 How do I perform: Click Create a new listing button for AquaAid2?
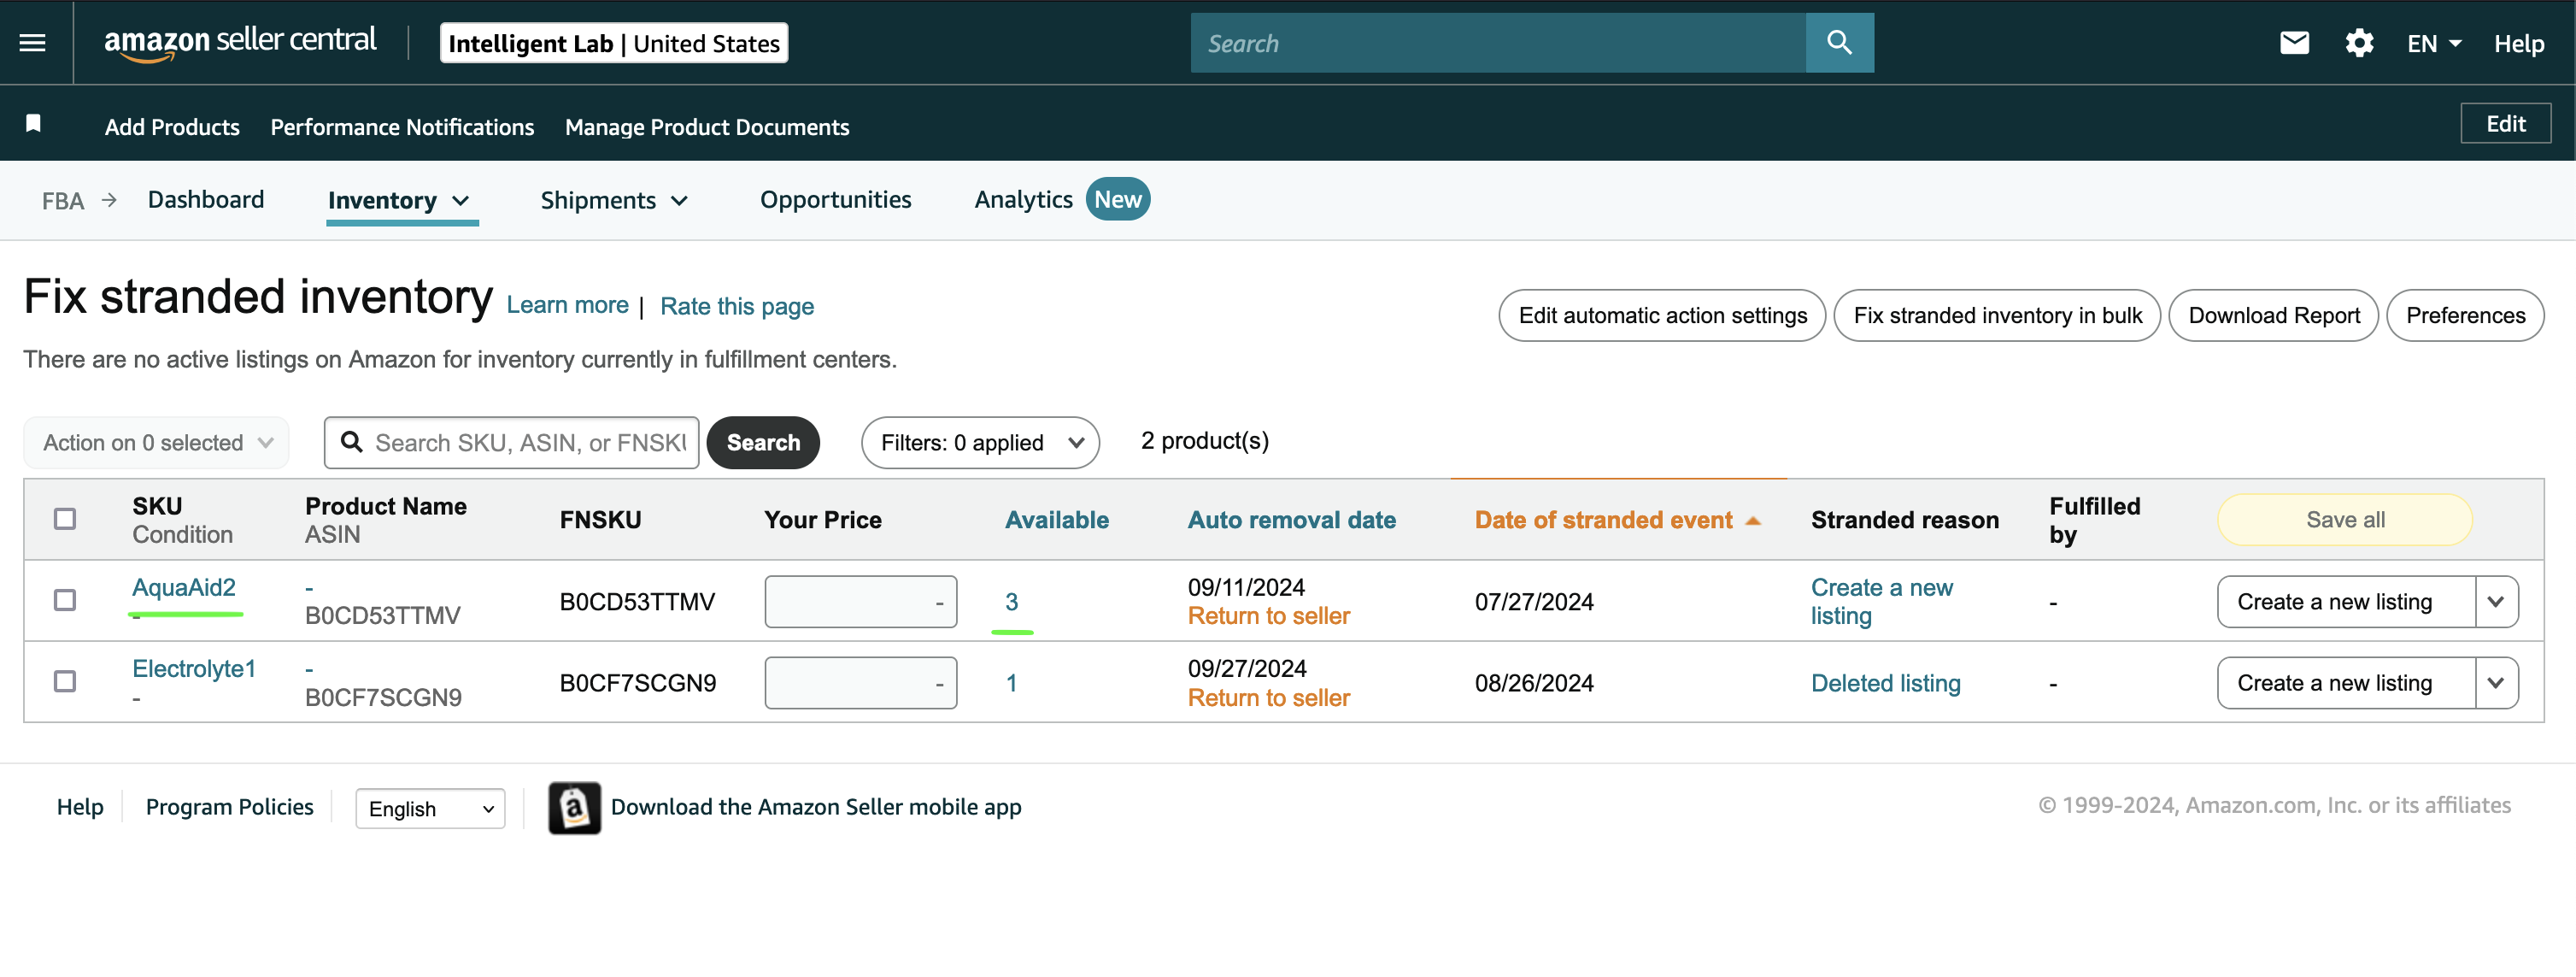2346,602
